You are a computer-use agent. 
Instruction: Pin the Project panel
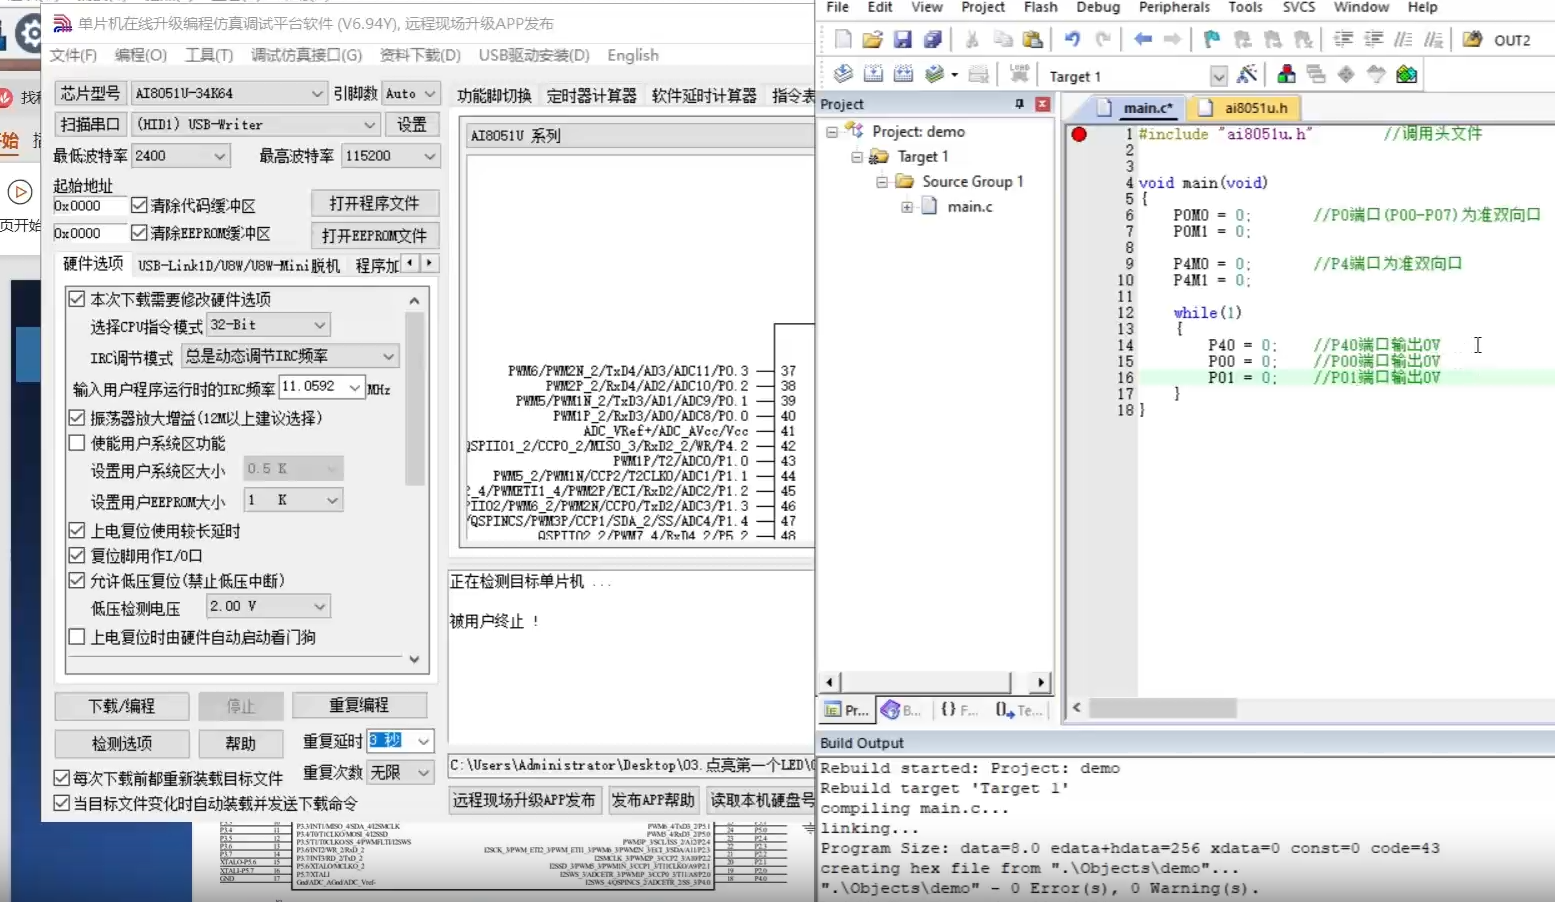(x=1020, y=104)
